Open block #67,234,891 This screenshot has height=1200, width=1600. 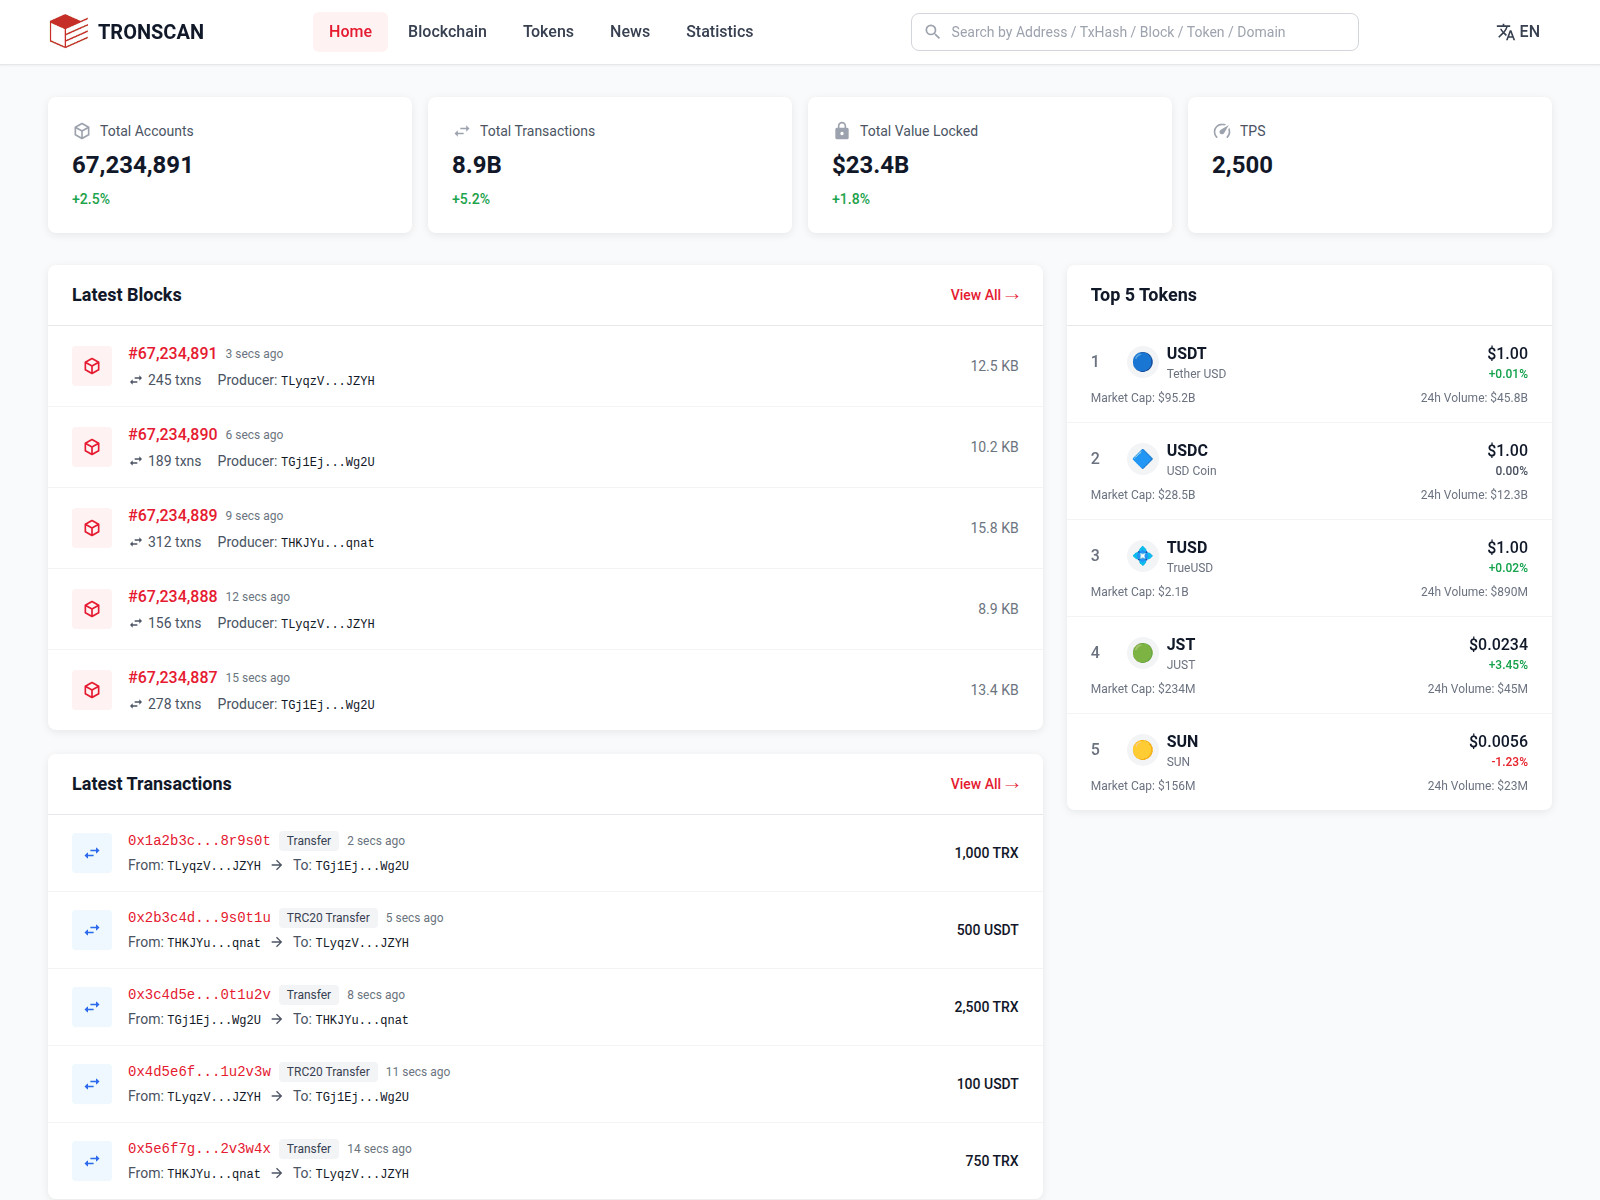[172, 354]
